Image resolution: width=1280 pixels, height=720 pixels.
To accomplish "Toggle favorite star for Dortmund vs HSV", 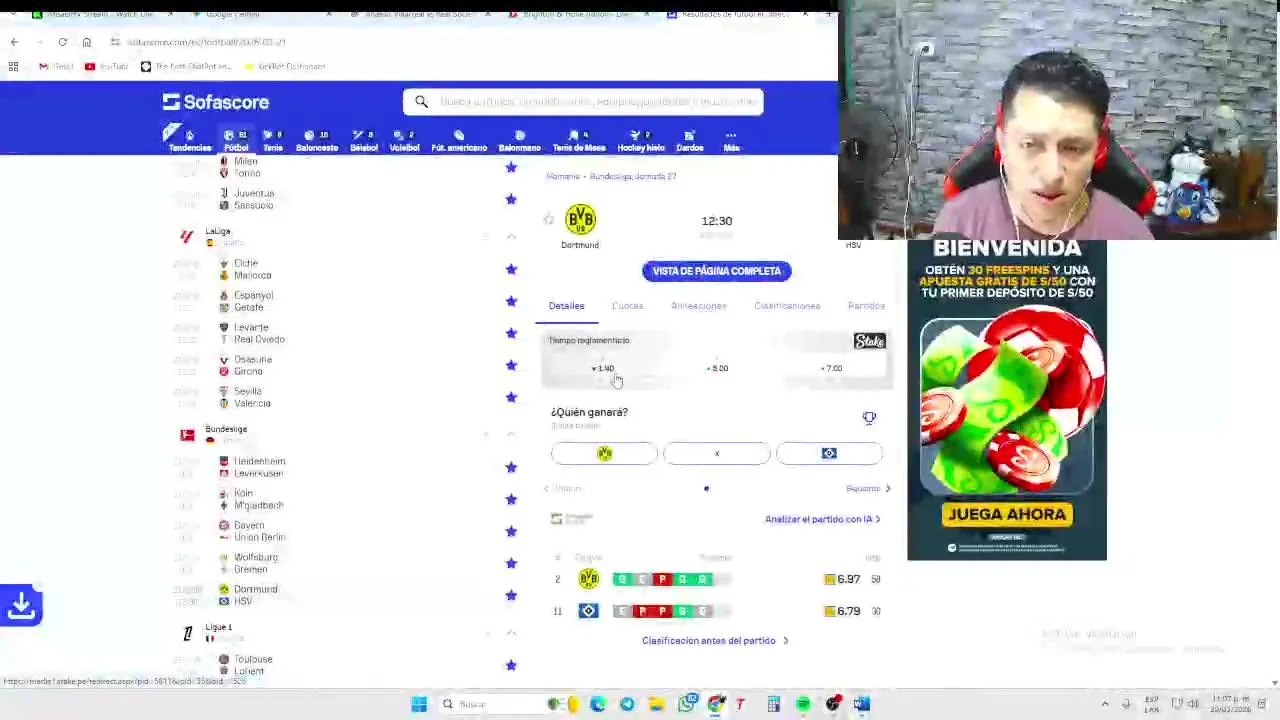I will pyautogui.click(x=511, y=595).
